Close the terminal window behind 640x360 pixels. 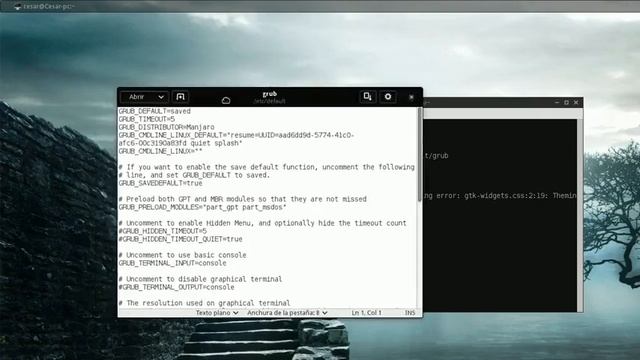(576, 102)
